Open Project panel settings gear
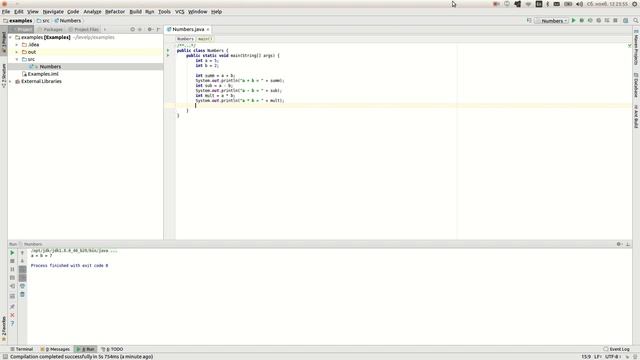This screenshot has height=360, width=640. click(x=150, y=29)
